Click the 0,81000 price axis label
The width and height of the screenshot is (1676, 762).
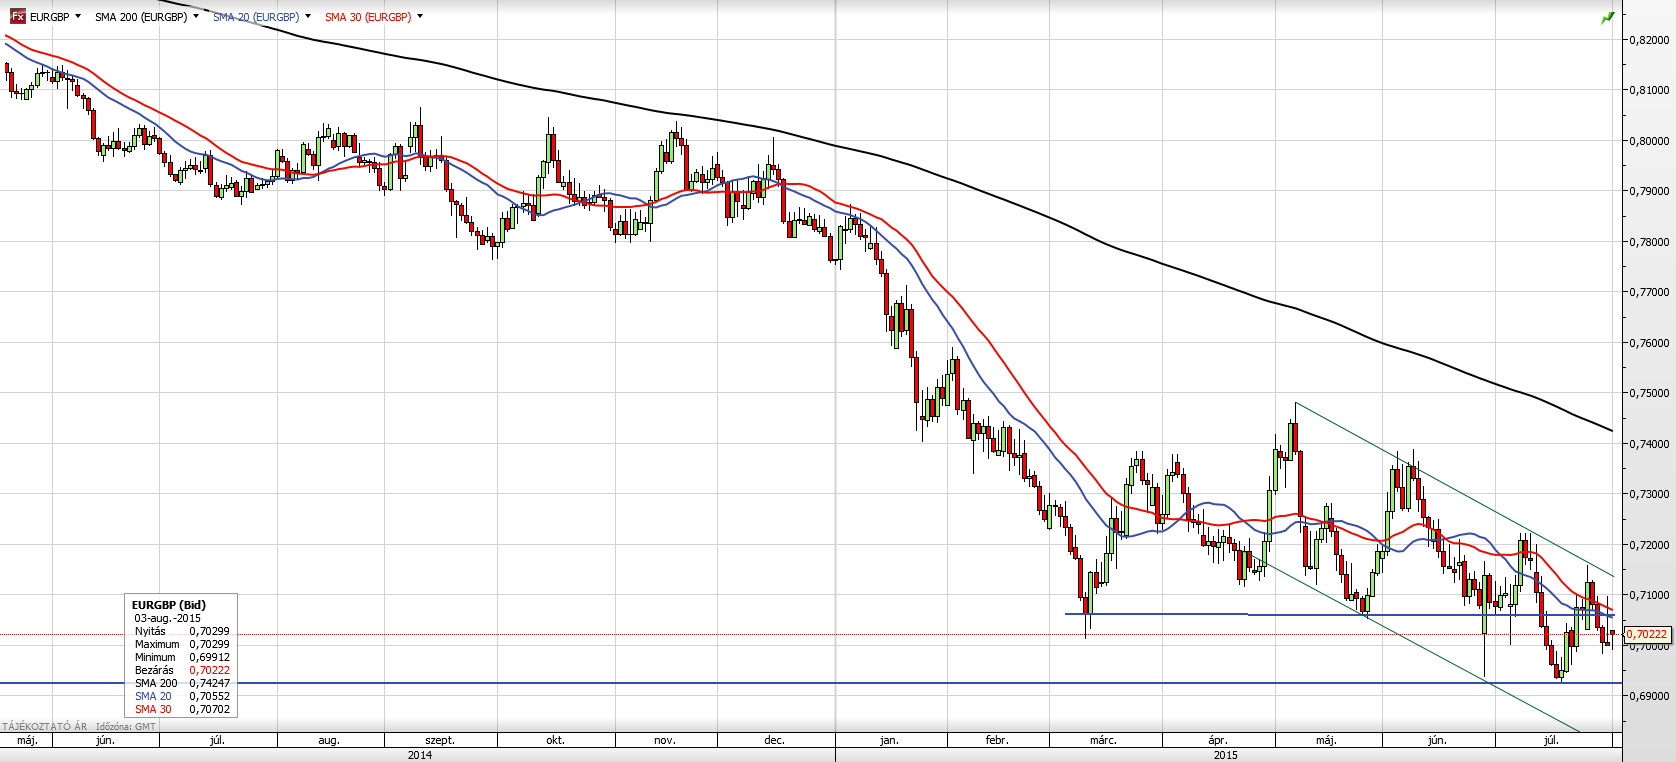click(x=1649, y=90)
